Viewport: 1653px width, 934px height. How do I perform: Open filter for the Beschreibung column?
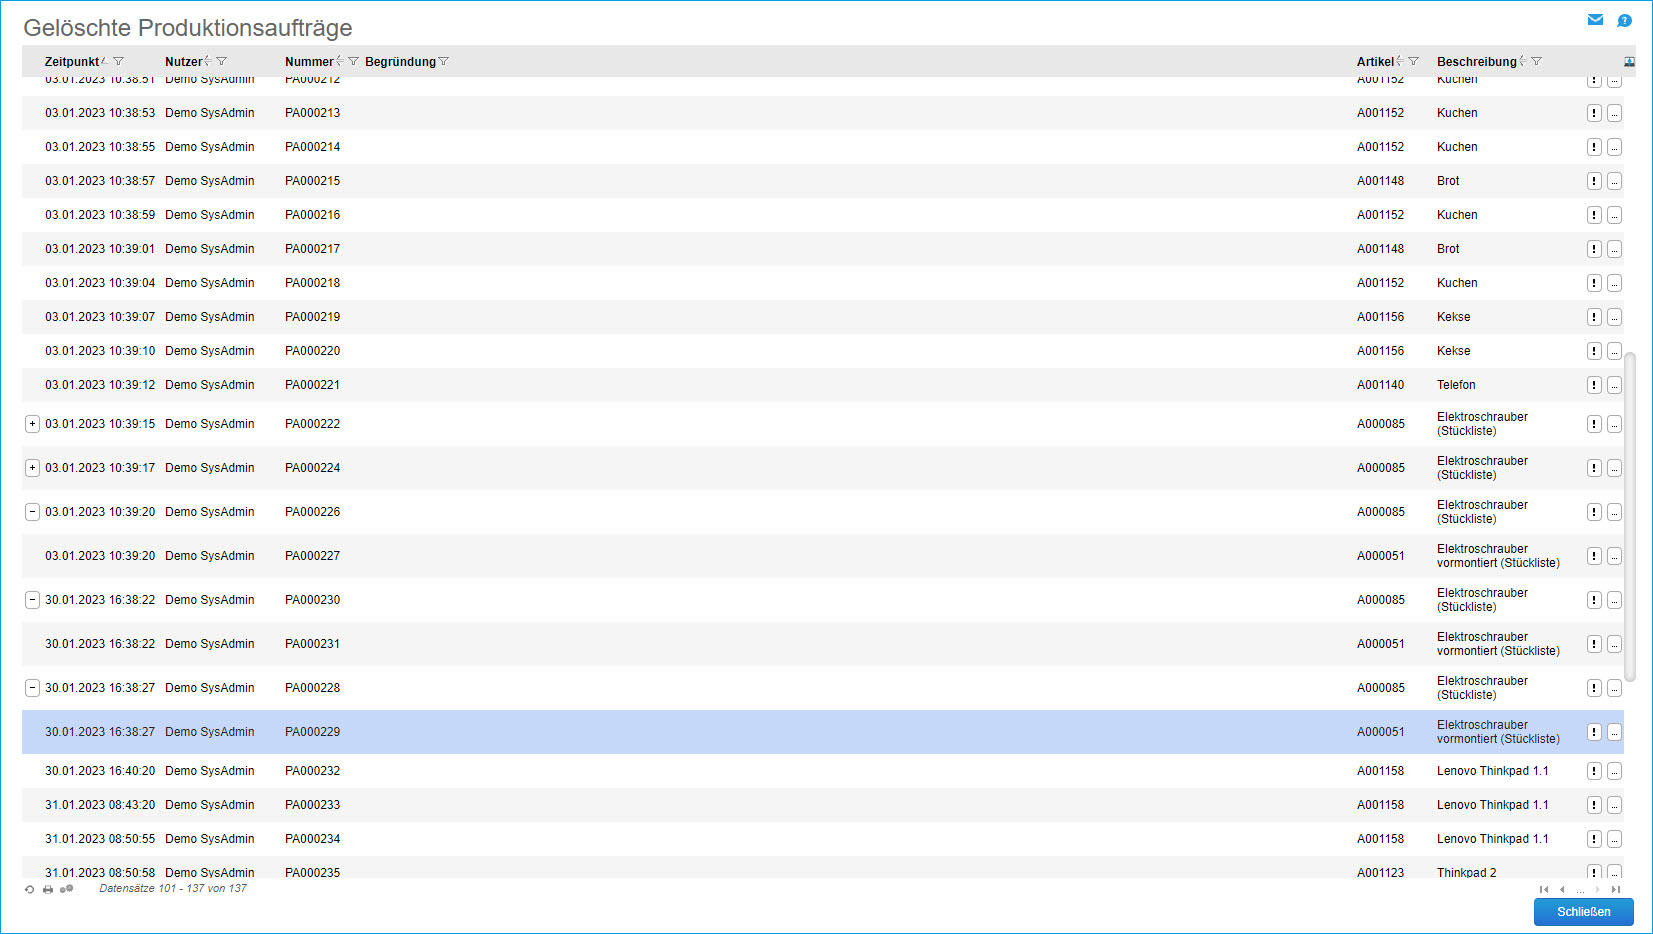click(x=1536, y=61)
